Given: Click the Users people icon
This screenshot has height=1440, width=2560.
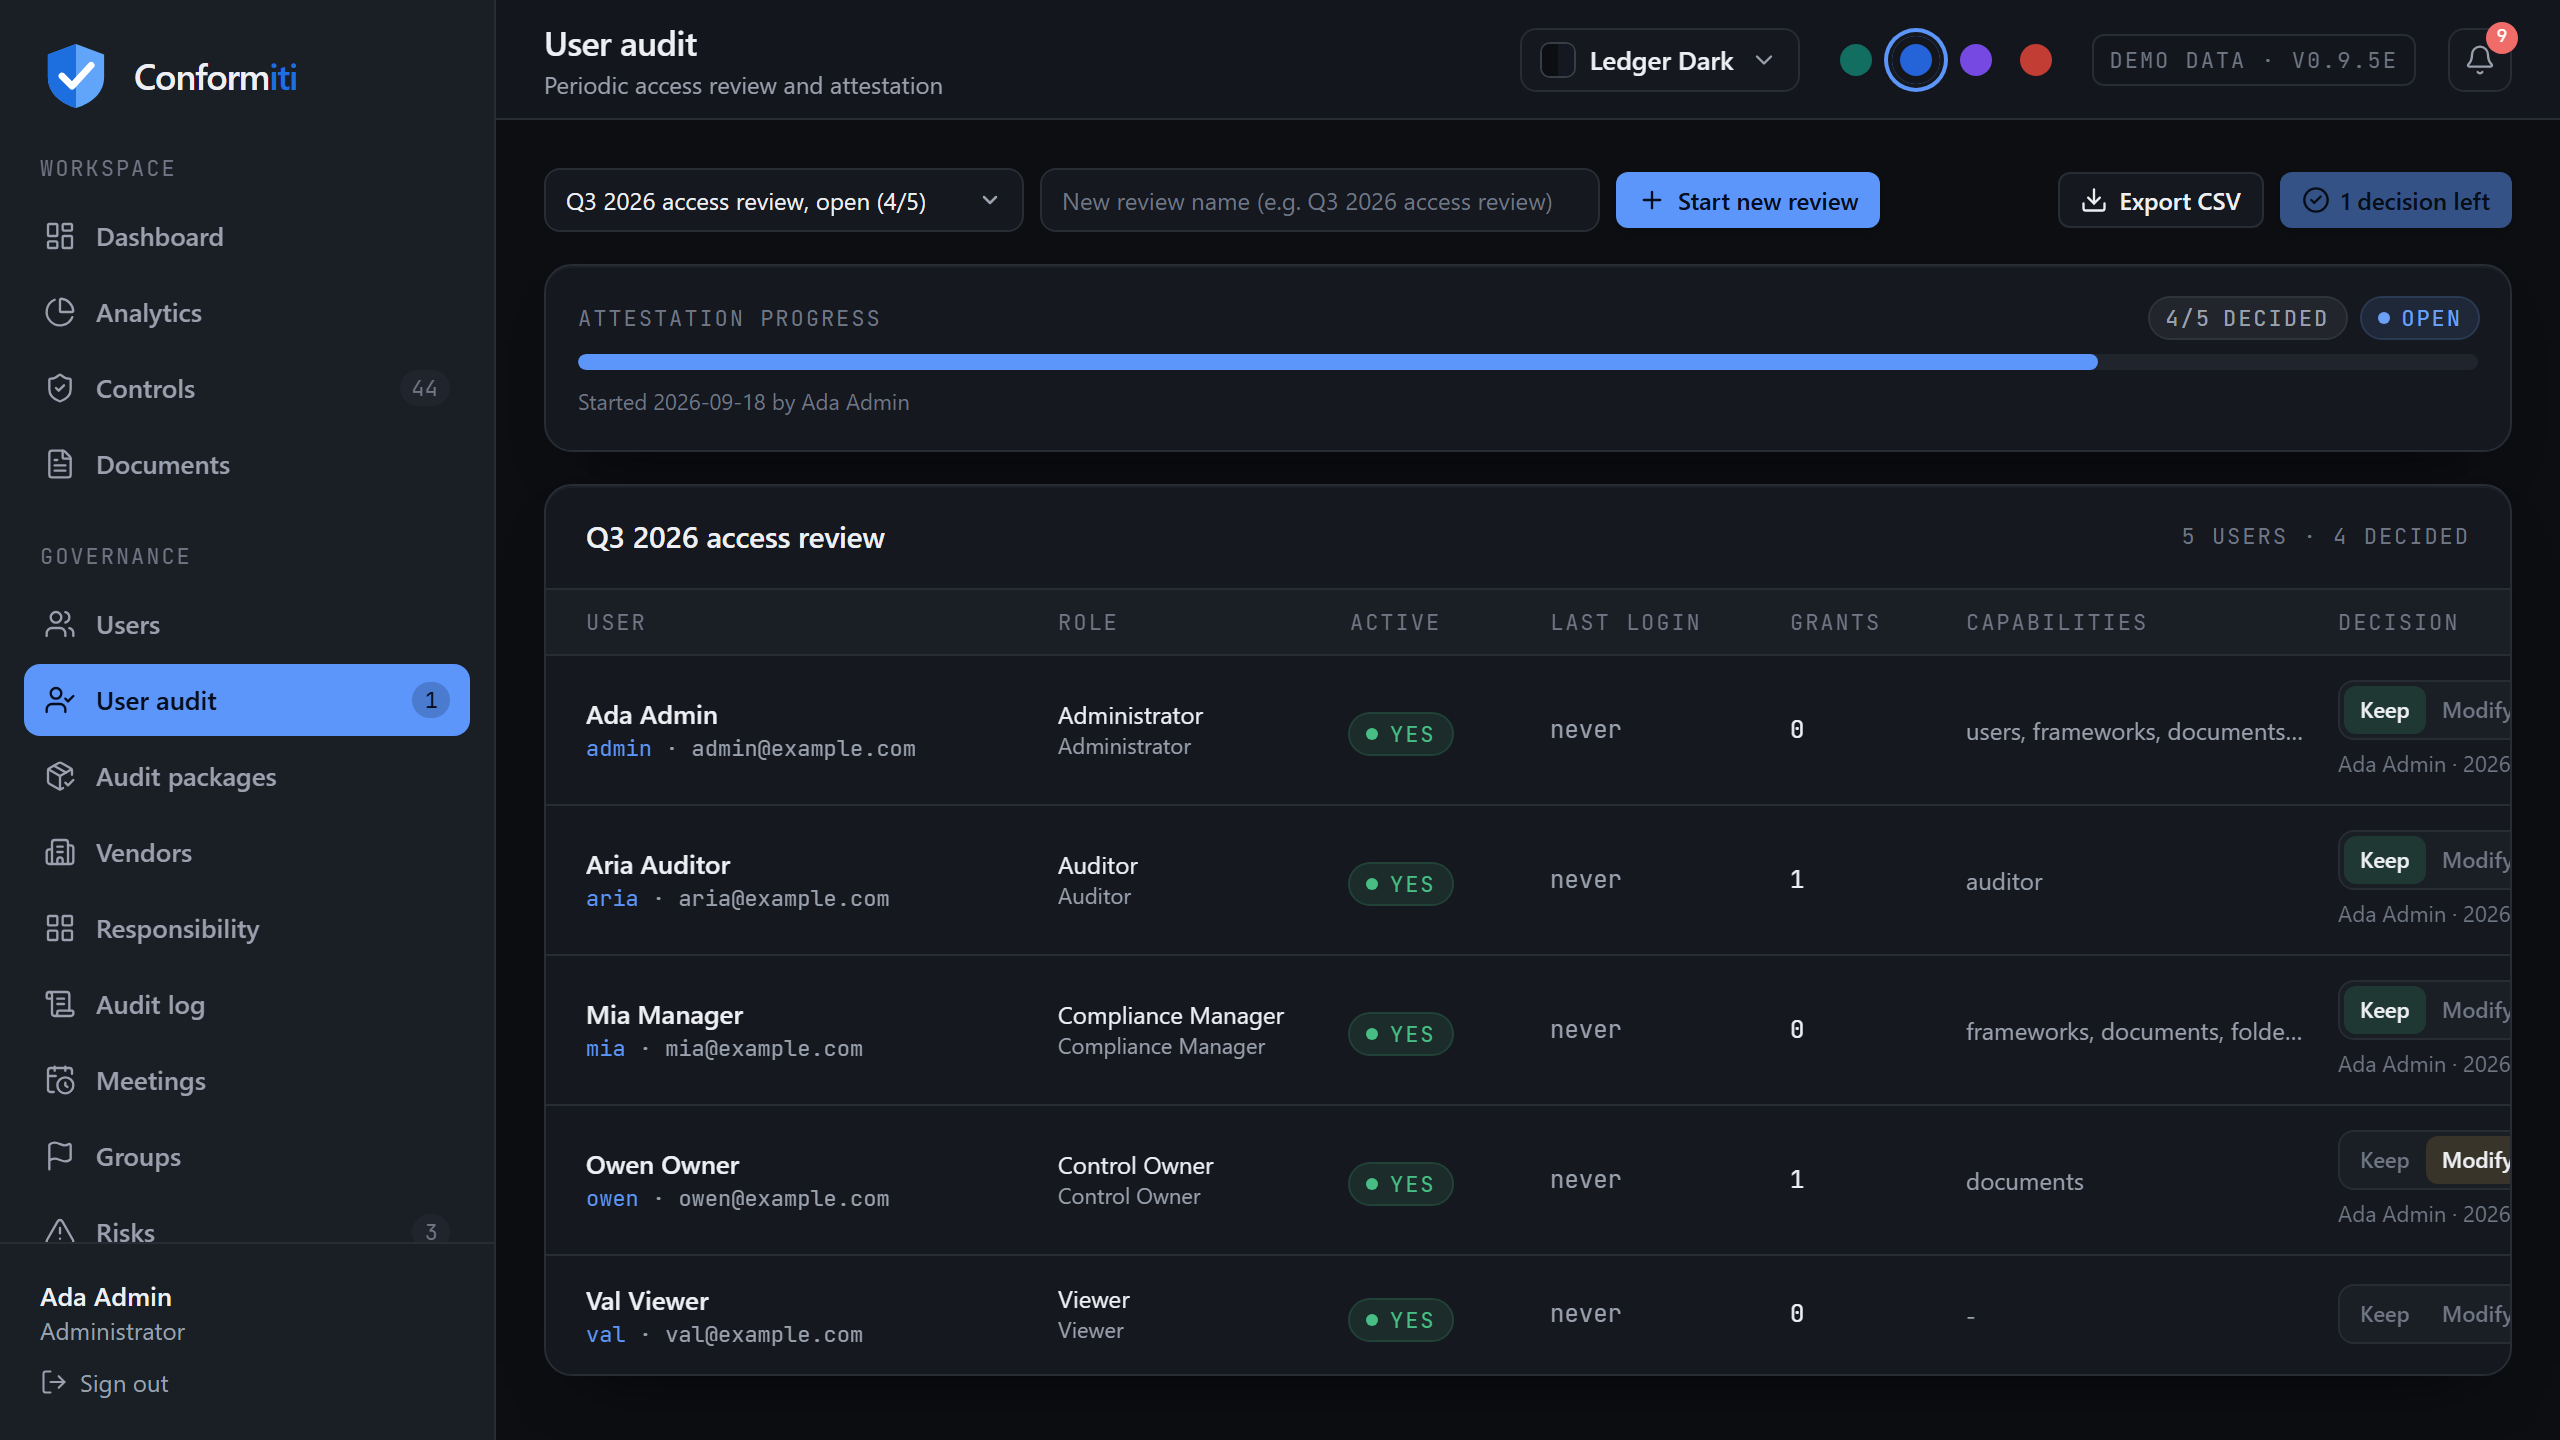Looking at the screenshot, I should click(60, 625).
